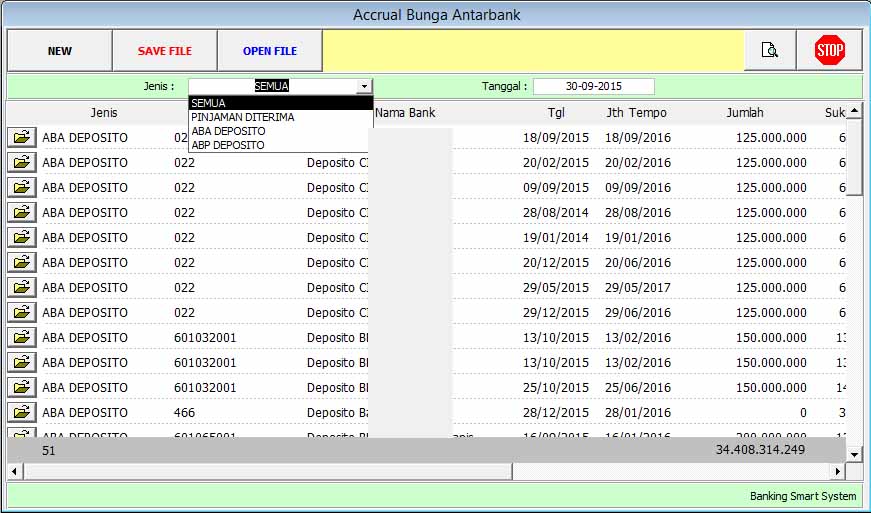Select the due date 29/05/2017 cell
Screen dimensions: 871x513
638,288
